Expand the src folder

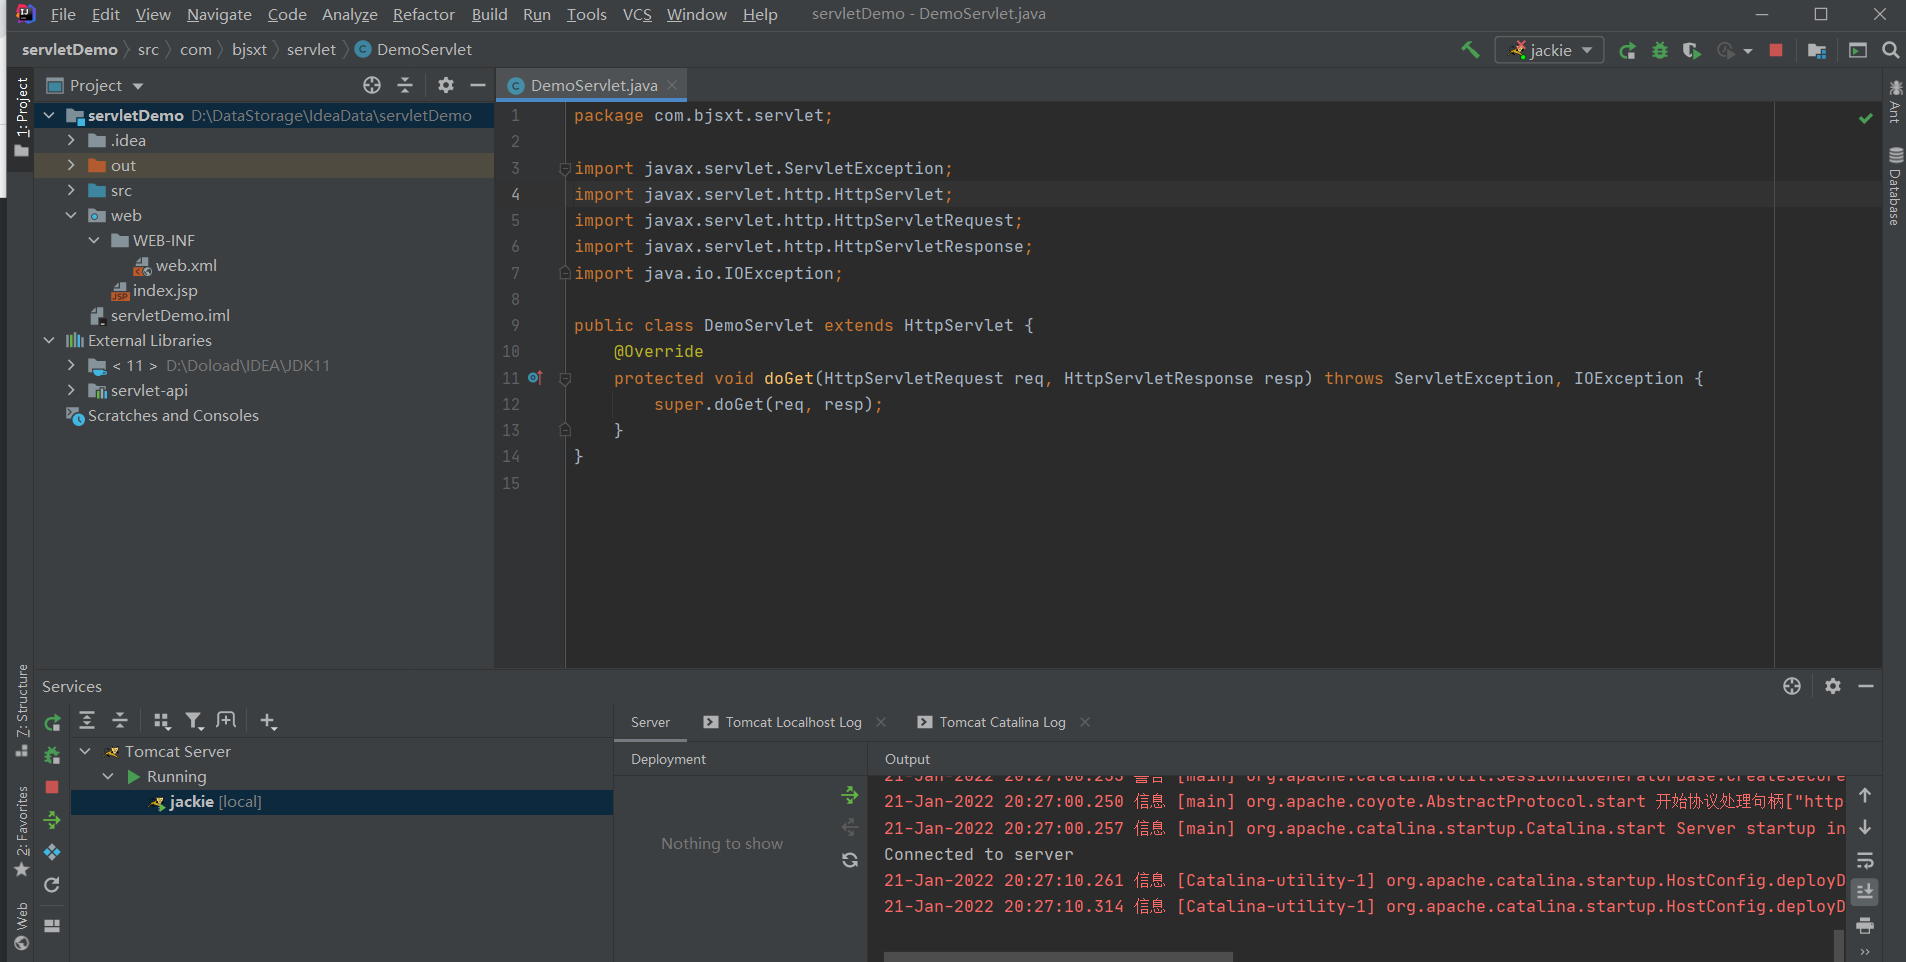click(x=71, y=190)
